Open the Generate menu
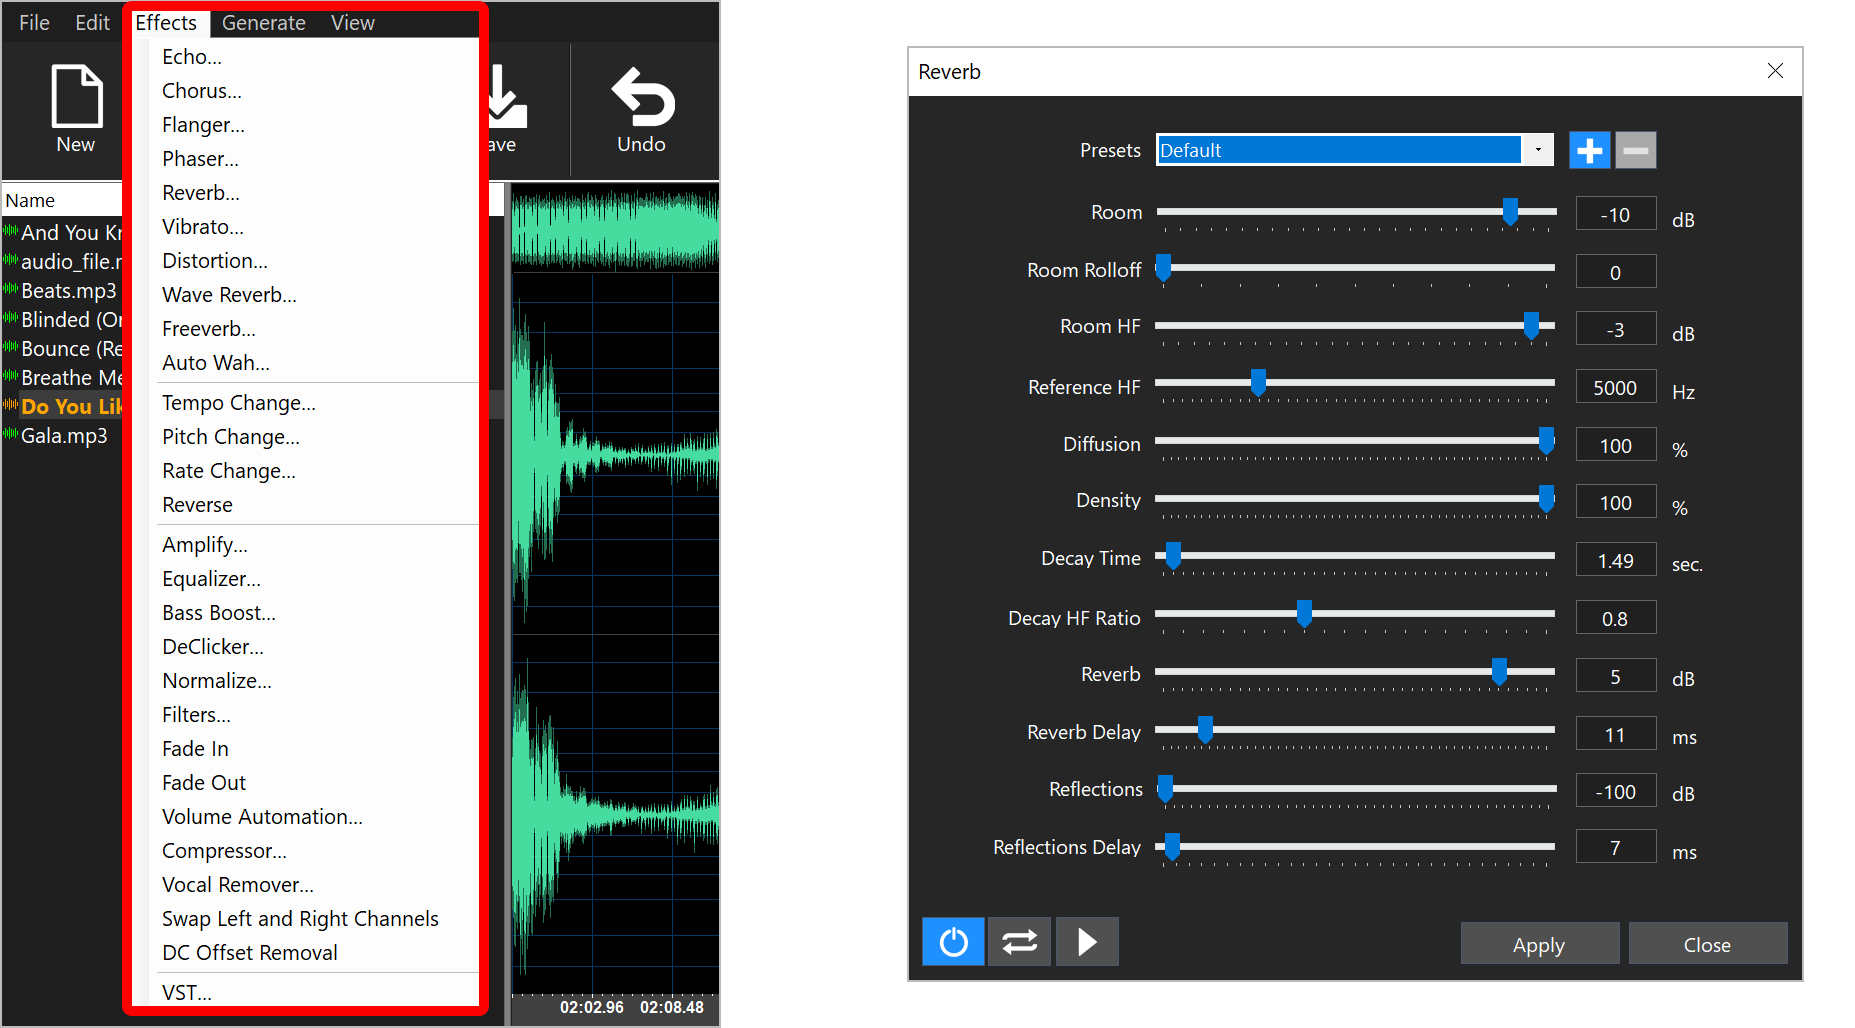This screenshot has height=1028, width=1855. (x=264, y=22)
